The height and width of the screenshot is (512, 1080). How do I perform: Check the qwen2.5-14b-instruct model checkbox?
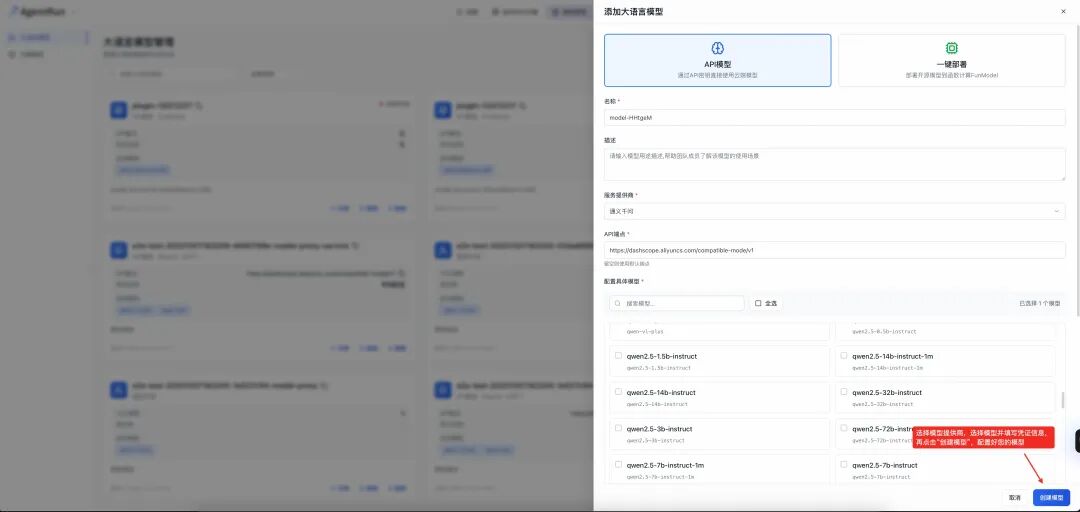tap(618, 391)
